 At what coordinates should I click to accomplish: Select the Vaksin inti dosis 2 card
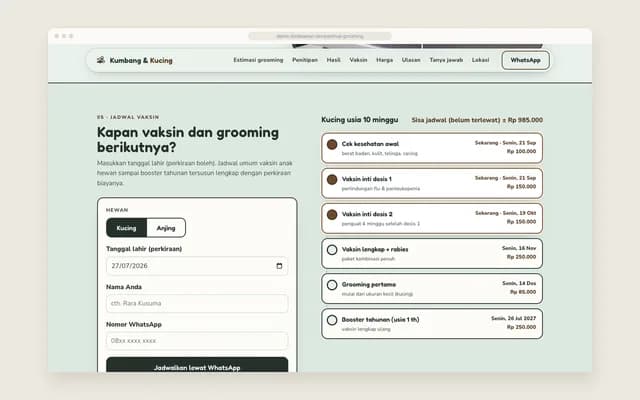432,218
